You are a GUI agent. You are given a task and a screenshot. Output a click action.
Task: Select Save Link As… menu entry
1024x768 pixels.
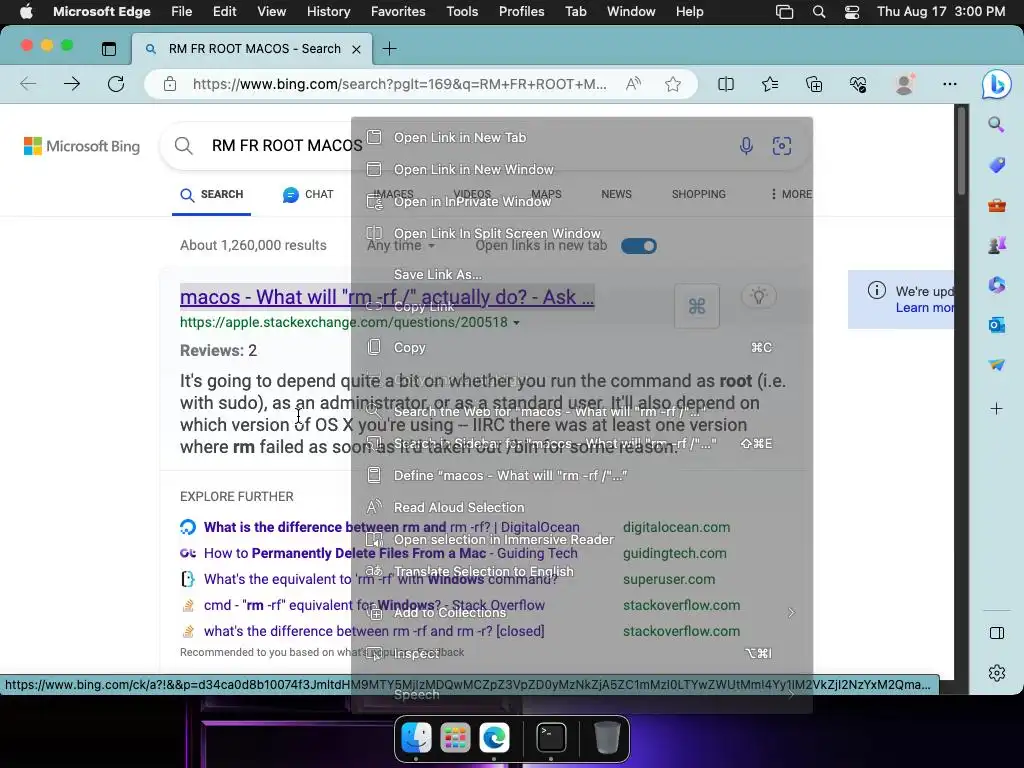click(x=581, y=274)
